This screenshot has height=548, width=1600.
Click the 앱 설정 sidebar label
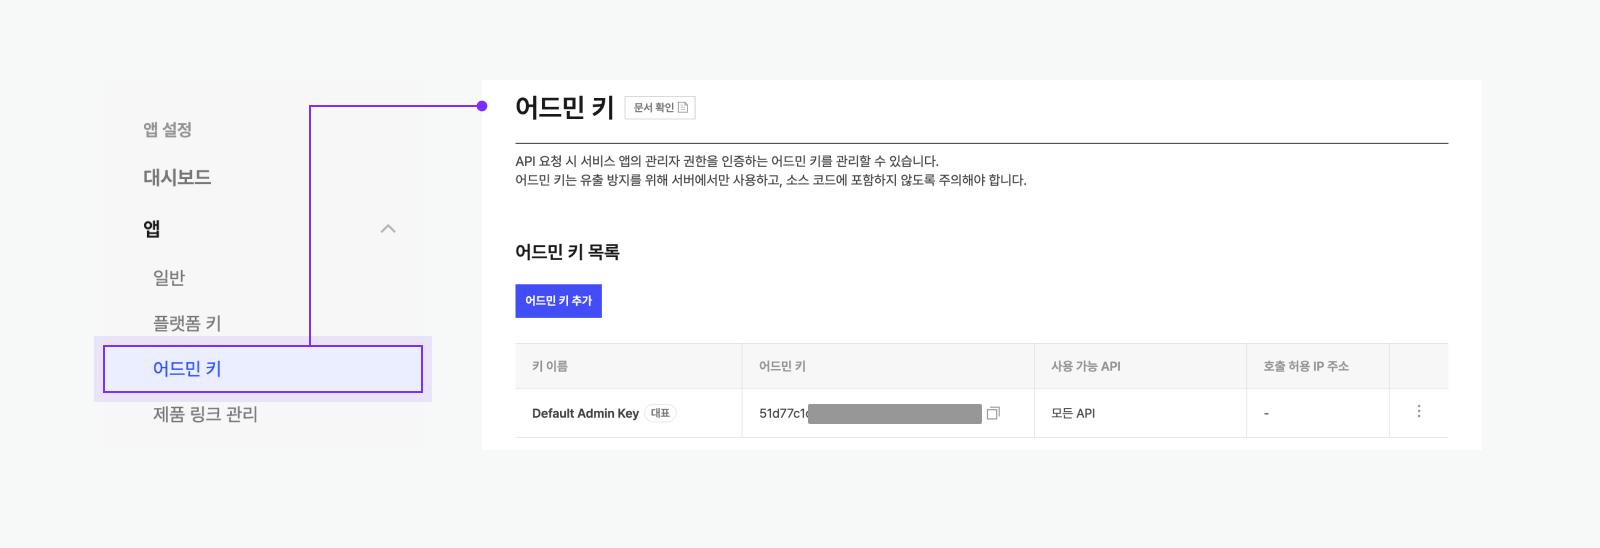[167, 130]
